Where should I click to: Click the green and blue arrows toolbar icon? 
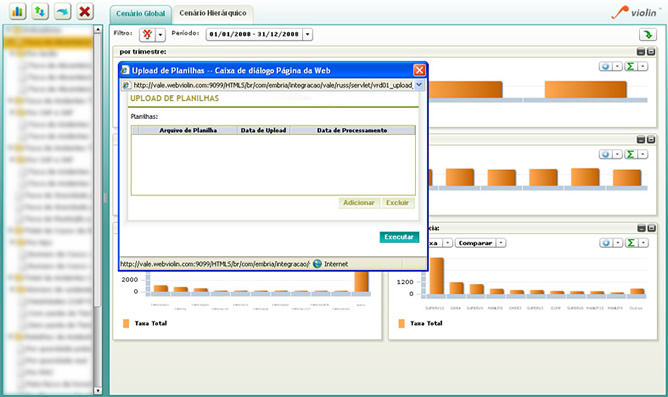click(x=40, y=12)
